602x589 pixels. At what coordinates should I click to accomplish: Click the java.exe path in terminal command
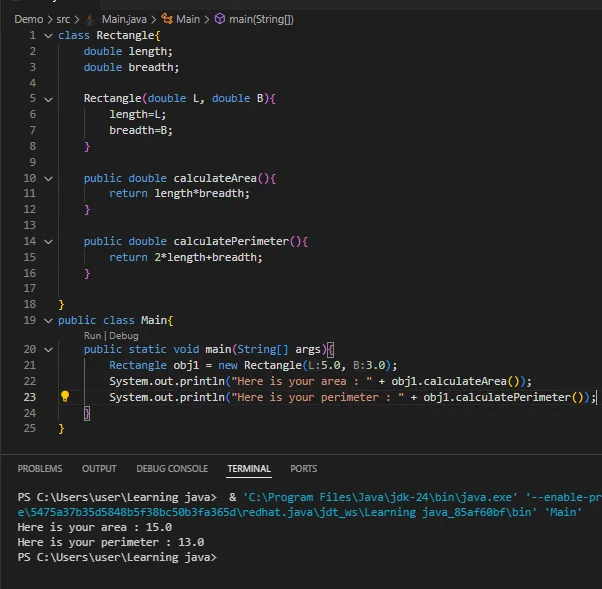380,497
